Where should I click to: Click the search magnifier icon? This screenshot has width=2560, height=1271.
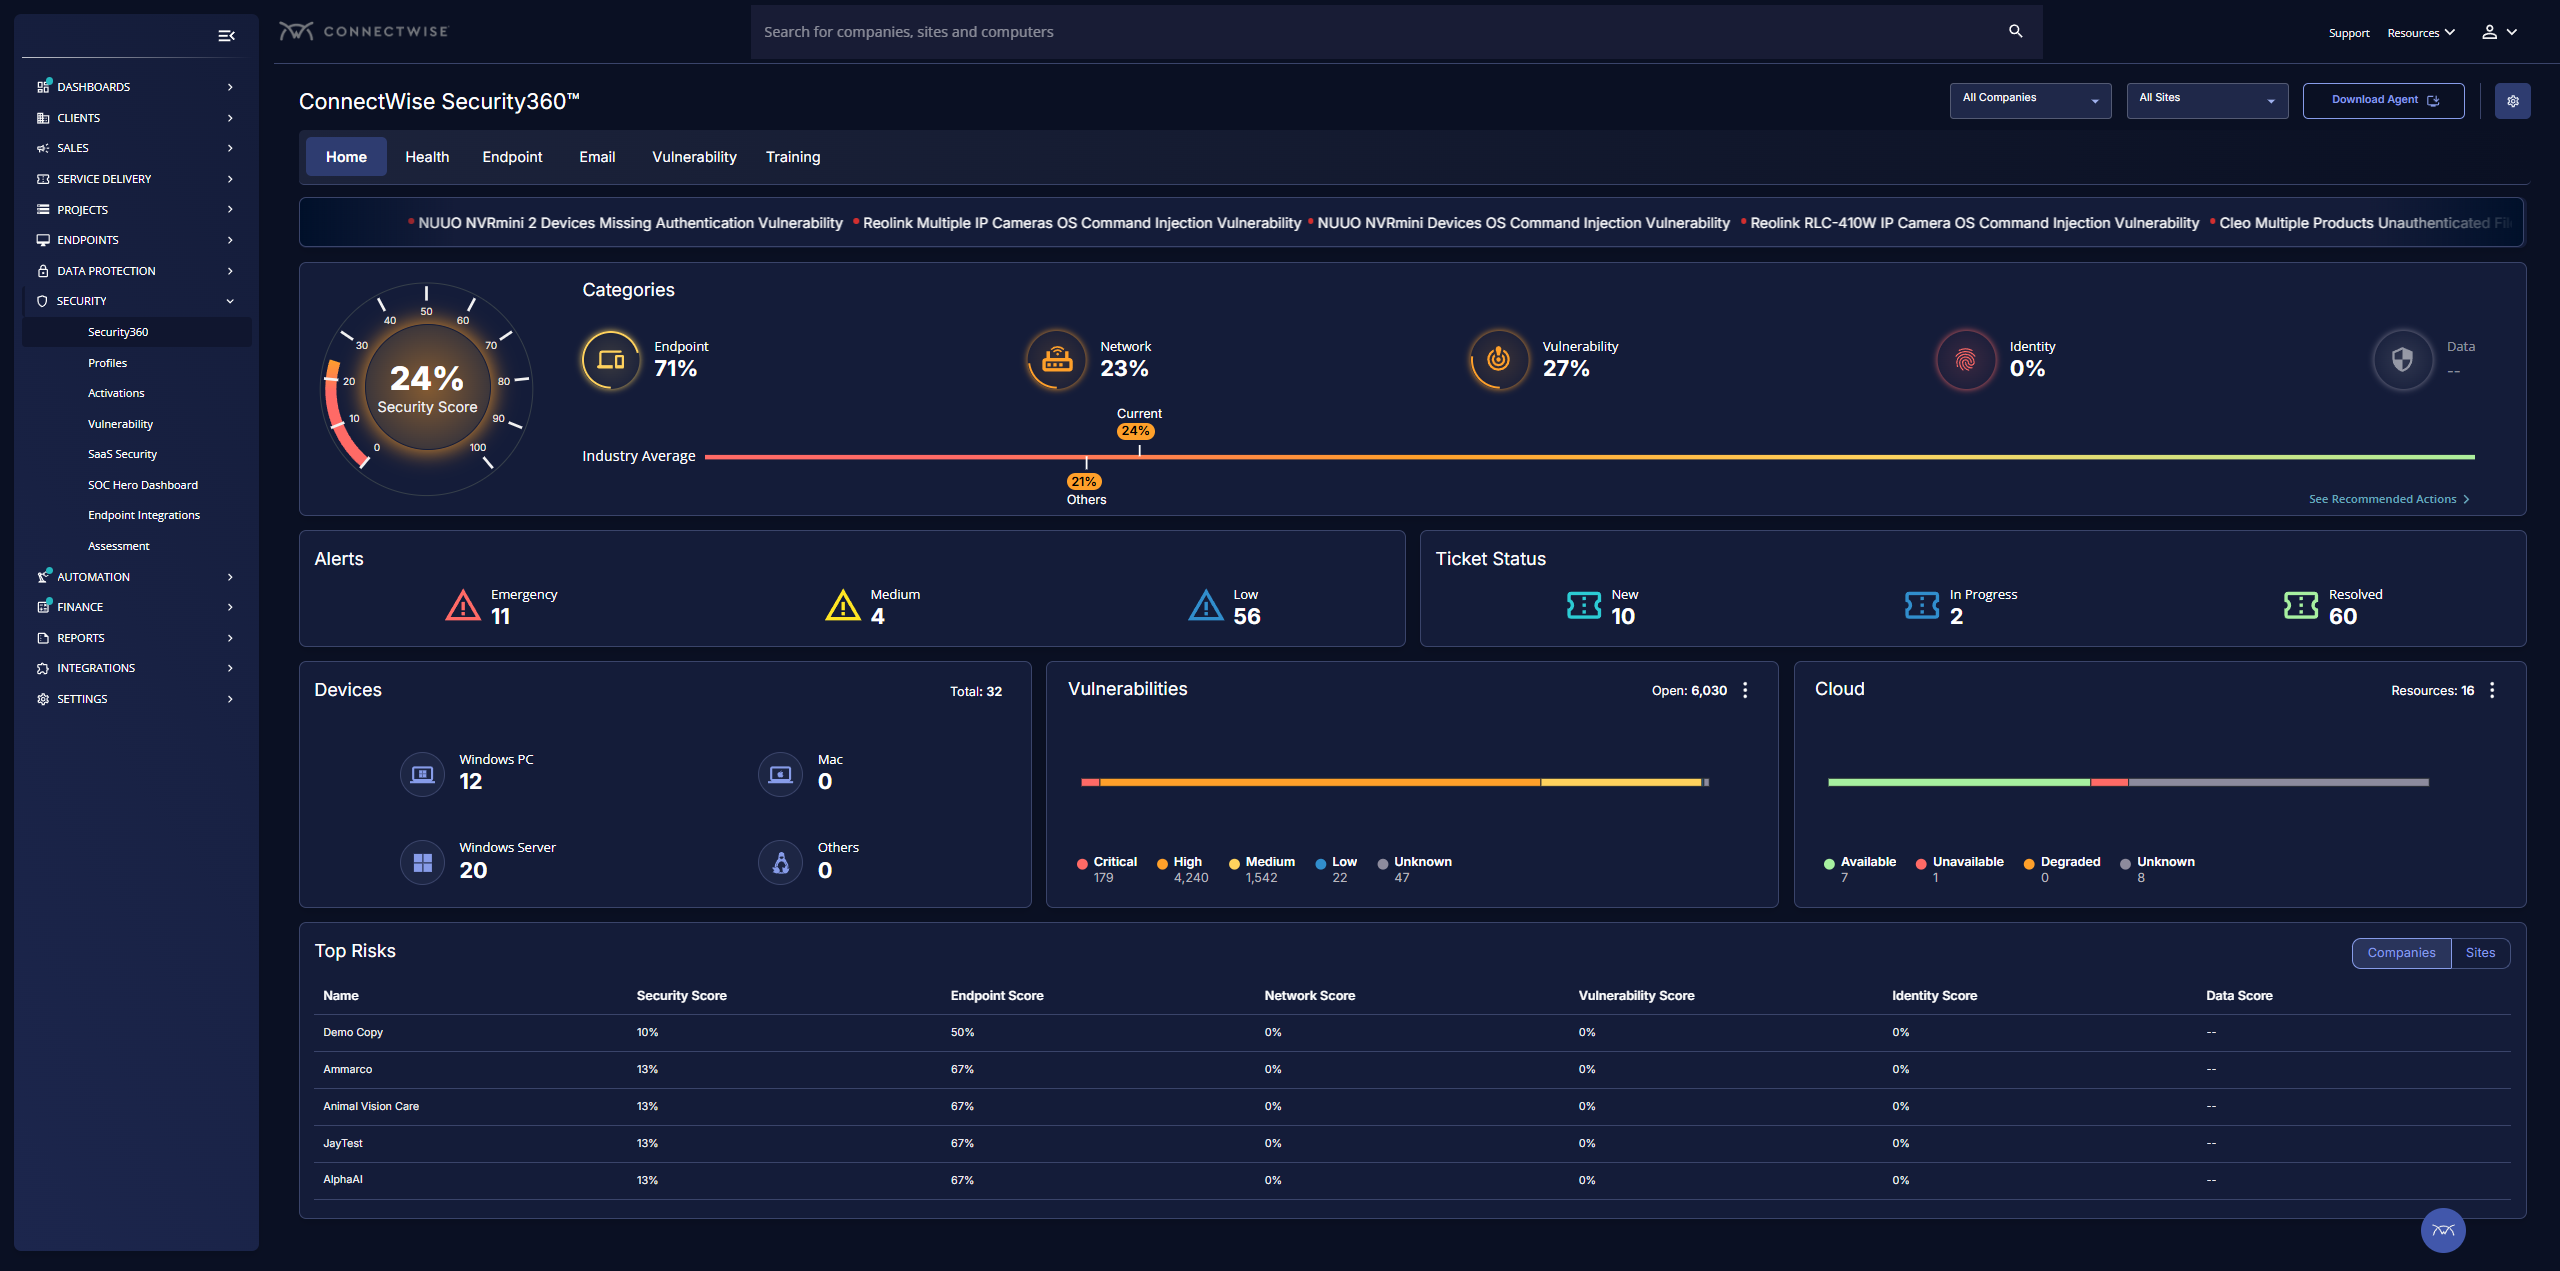pyautogui.click(x=2015, y=32)
